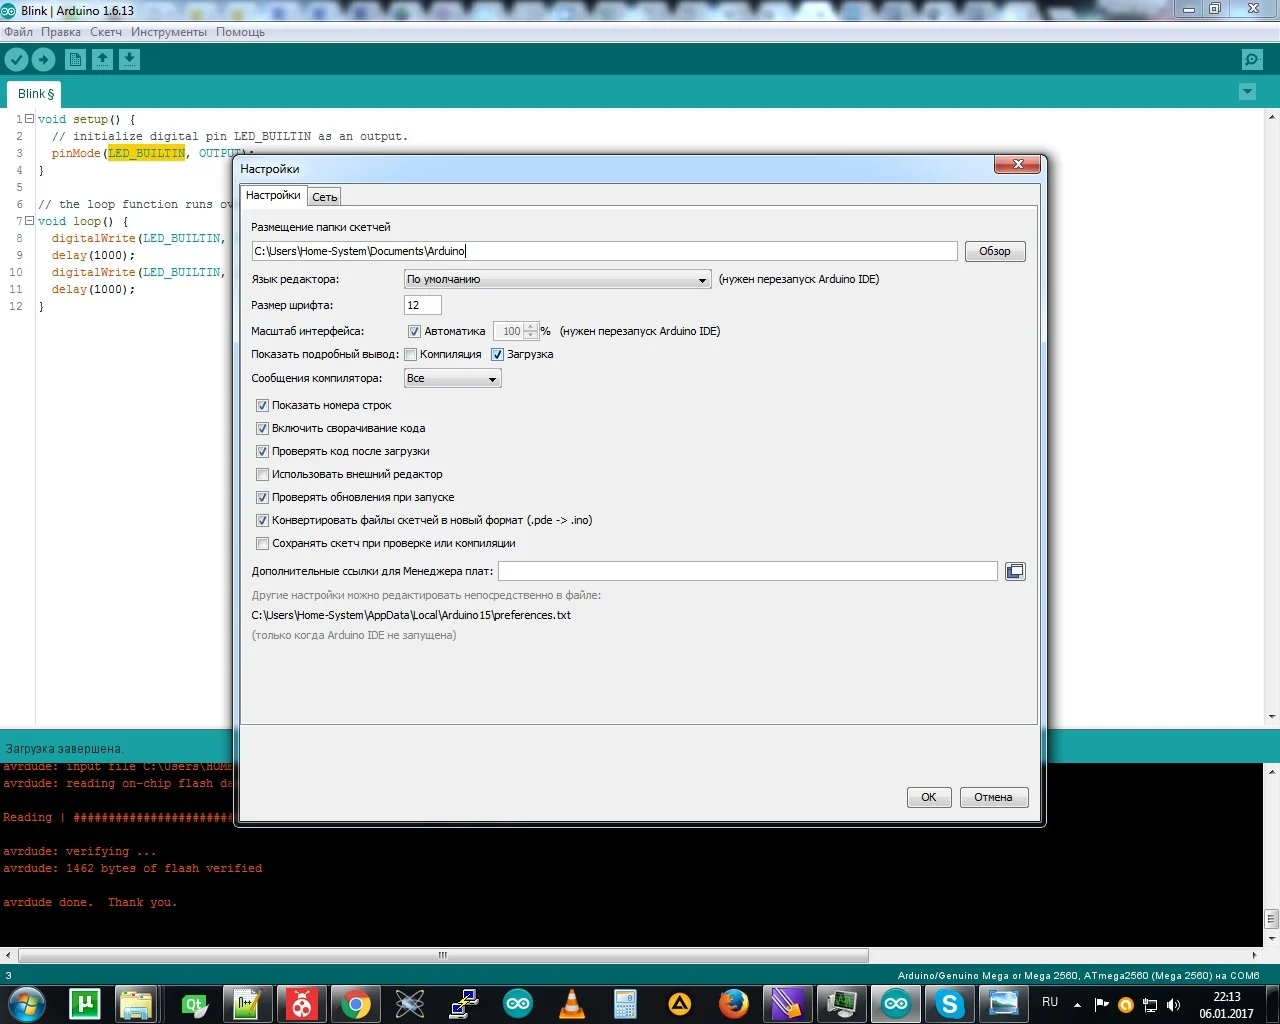Collapse the setup() function fold marker
This screenshot has height=1024, width=1280.
[29, 119]
